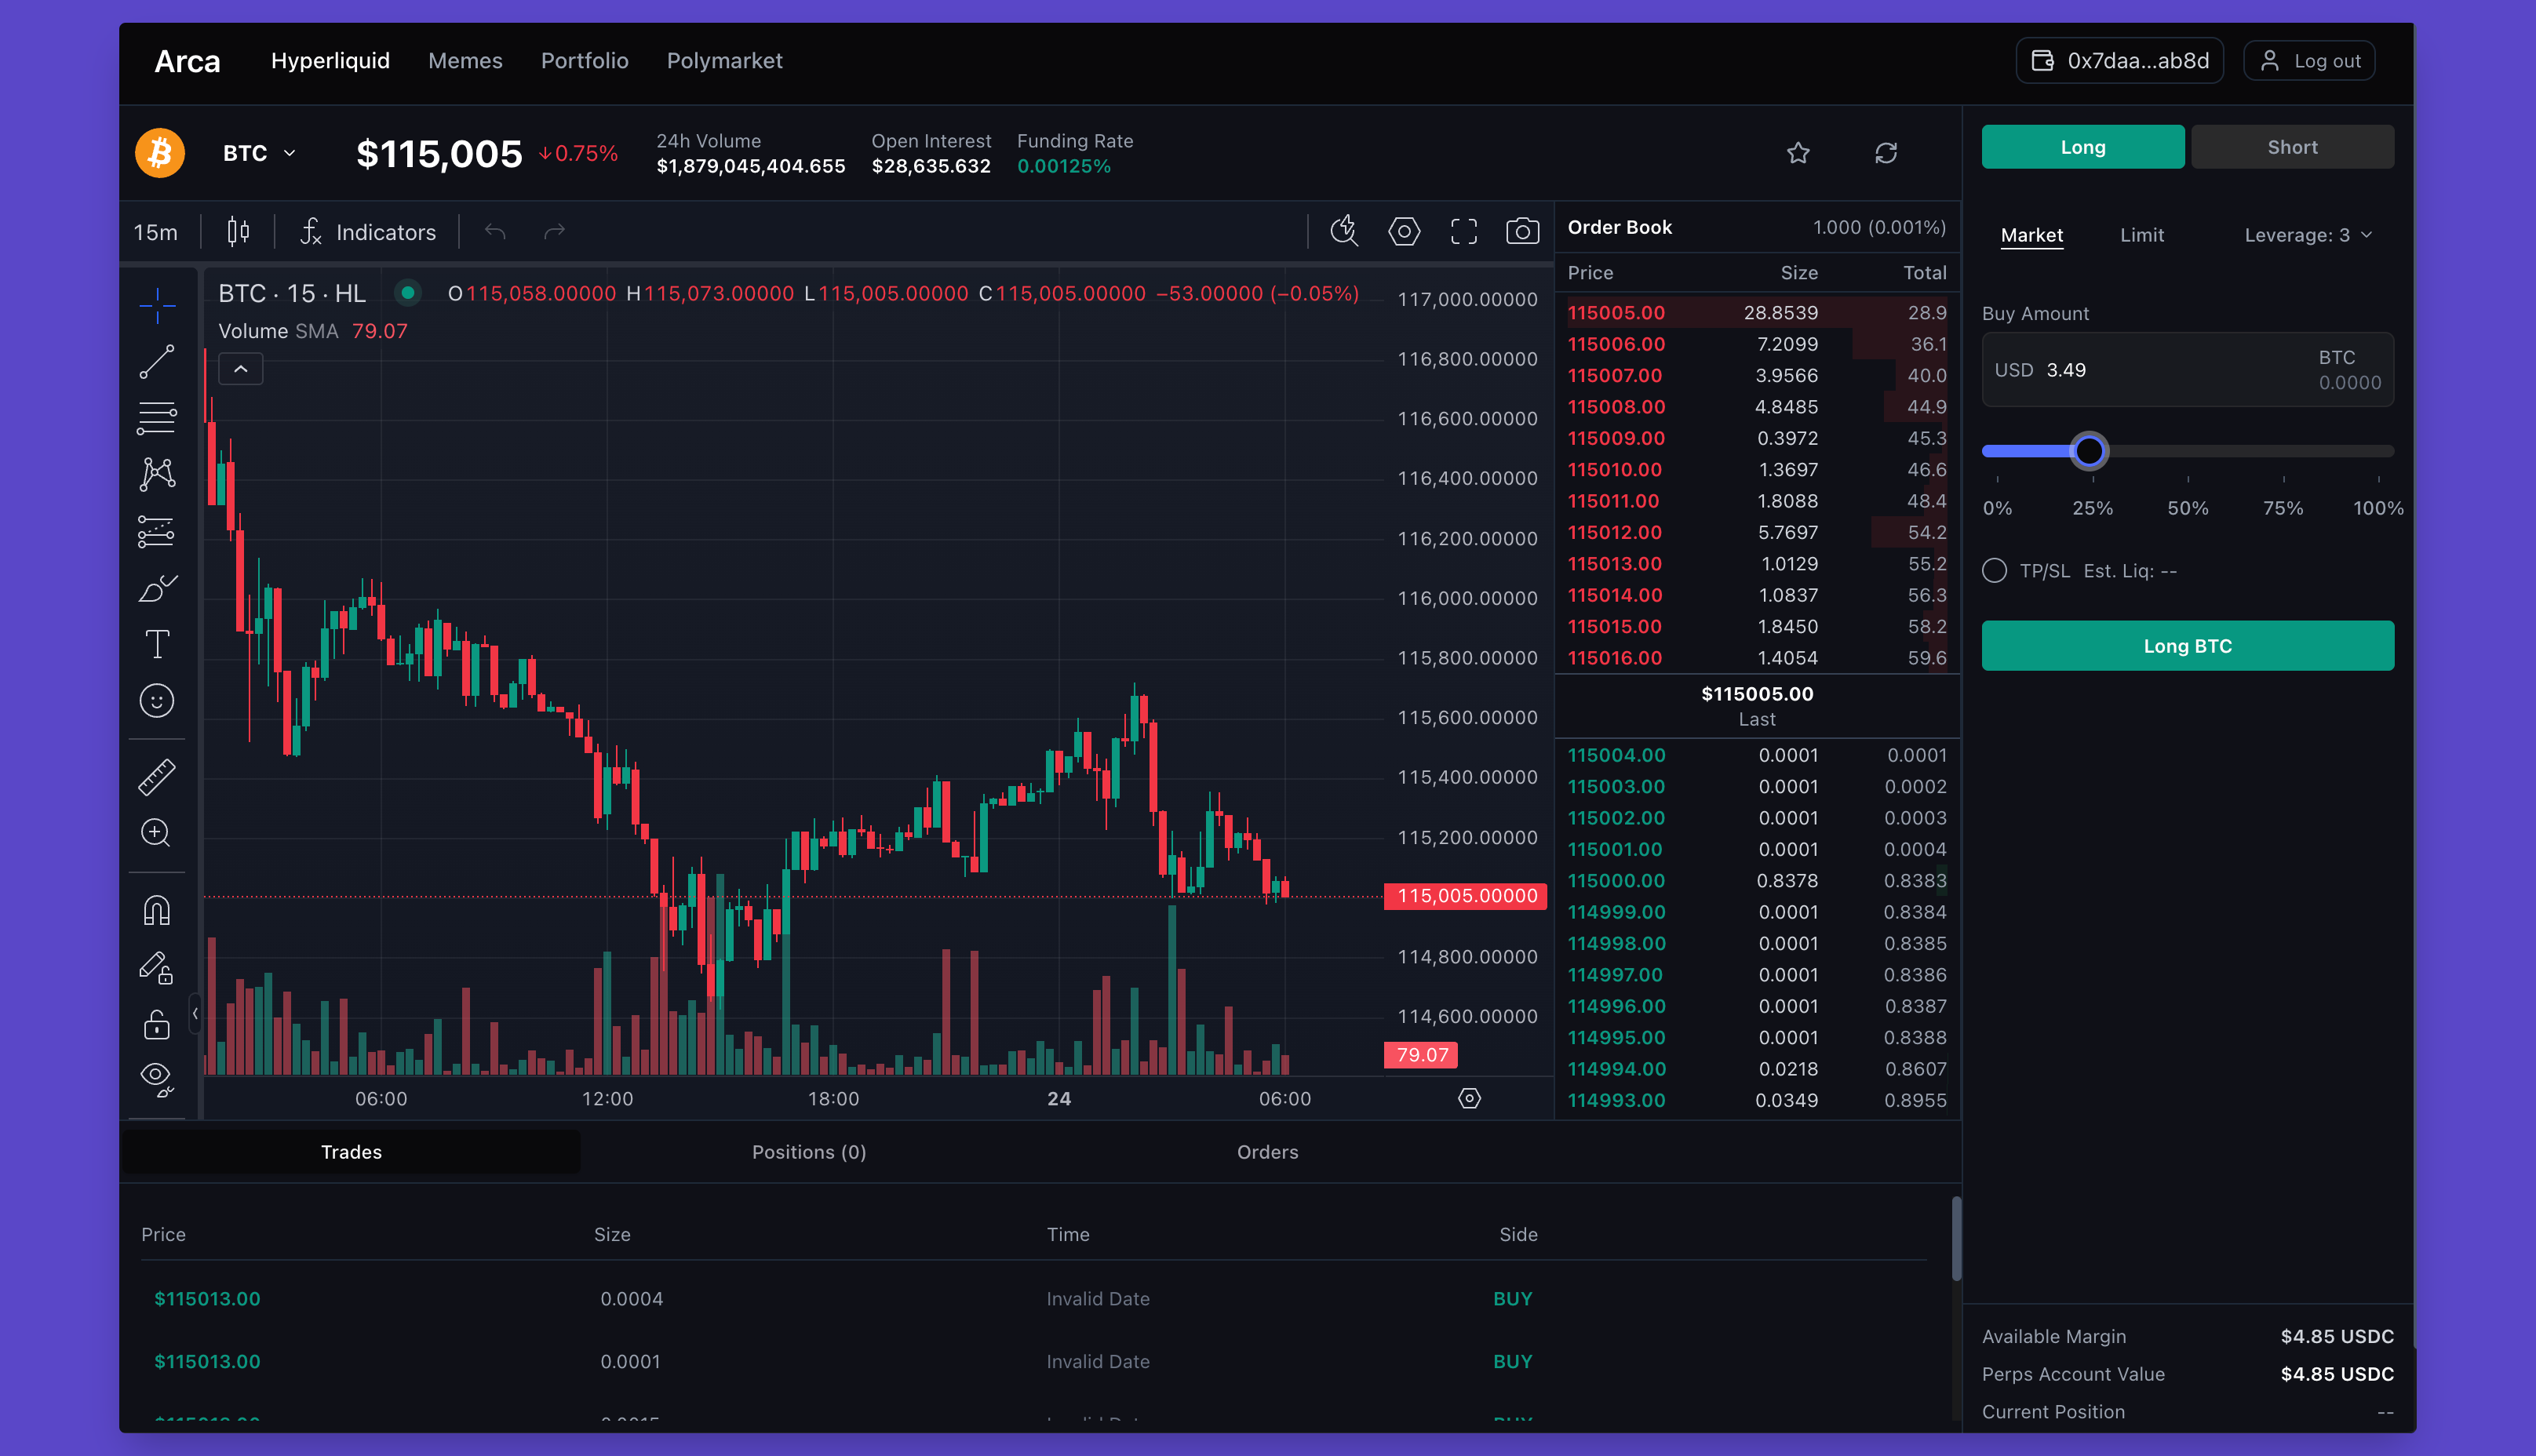The image size is (2536, 1456).
Task: Open the Portfolio page
Action: coord(585,61)
